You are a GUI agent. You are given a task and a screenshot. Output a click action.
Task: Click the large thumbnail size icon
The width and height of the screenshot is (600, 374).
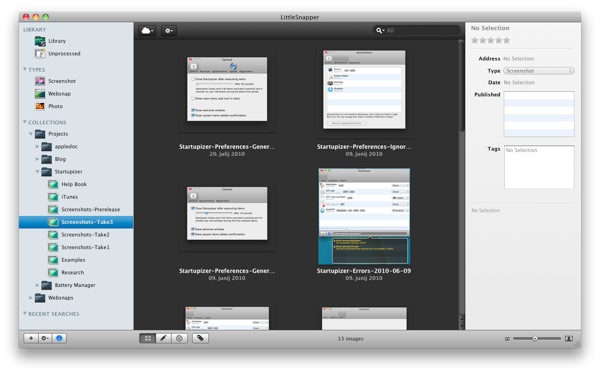[569, 339]
